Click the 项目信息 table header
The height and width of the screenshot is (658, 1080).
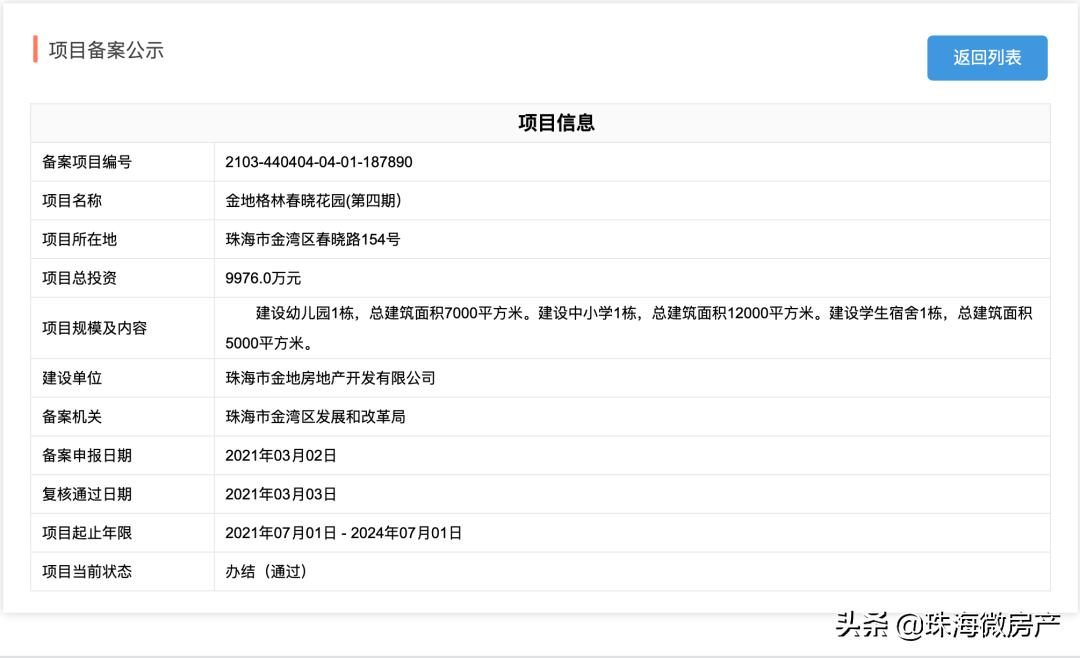tap(540, 123)
